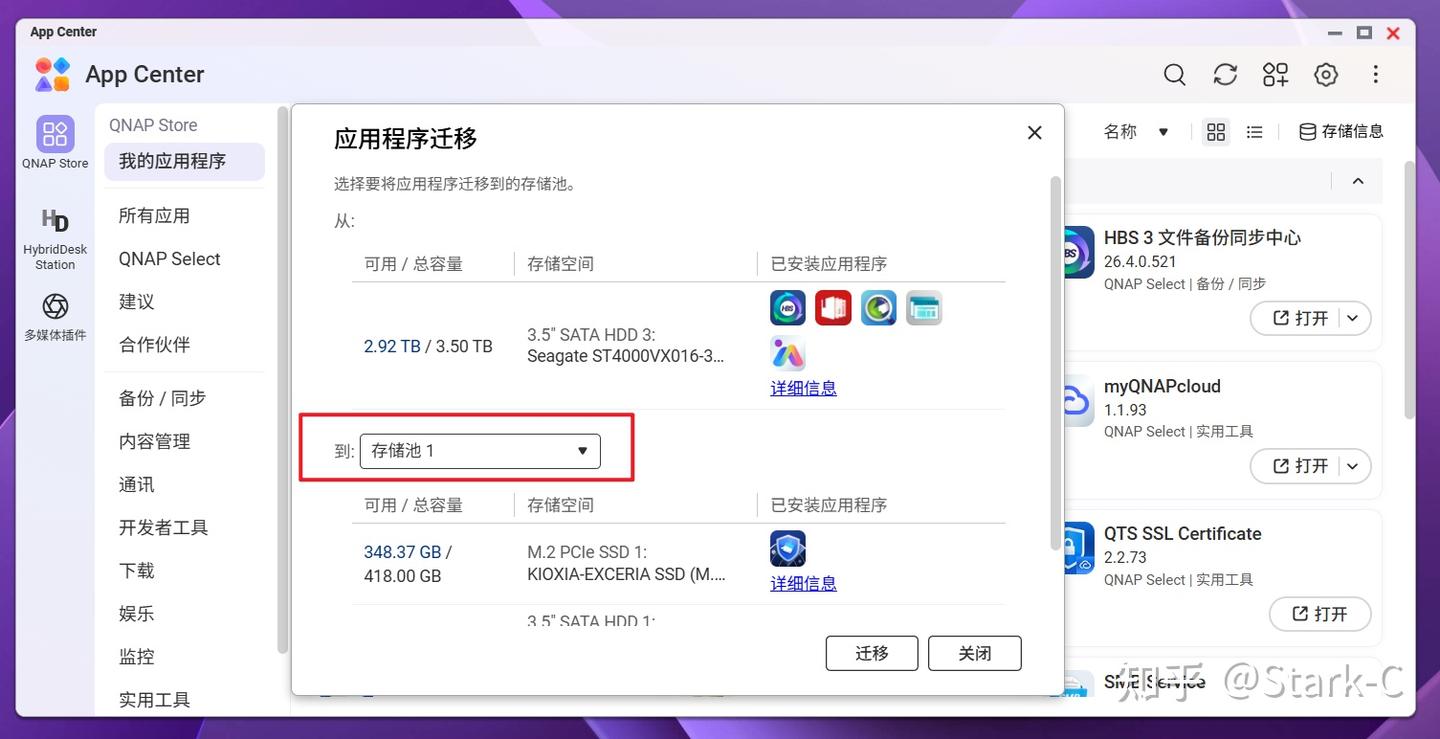Click 打开 button for QTS SSL Certificate

pos(1320,613)
